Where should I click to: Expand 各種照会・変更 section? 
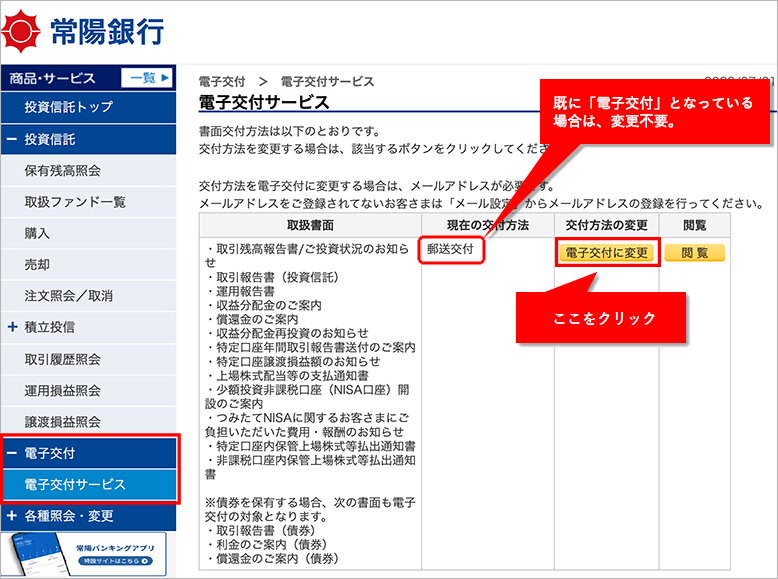click(89, 516)
